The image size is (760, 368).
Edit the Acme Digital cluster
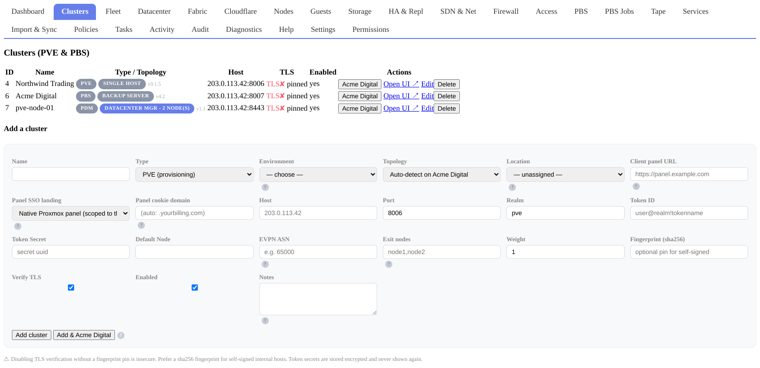427,96
